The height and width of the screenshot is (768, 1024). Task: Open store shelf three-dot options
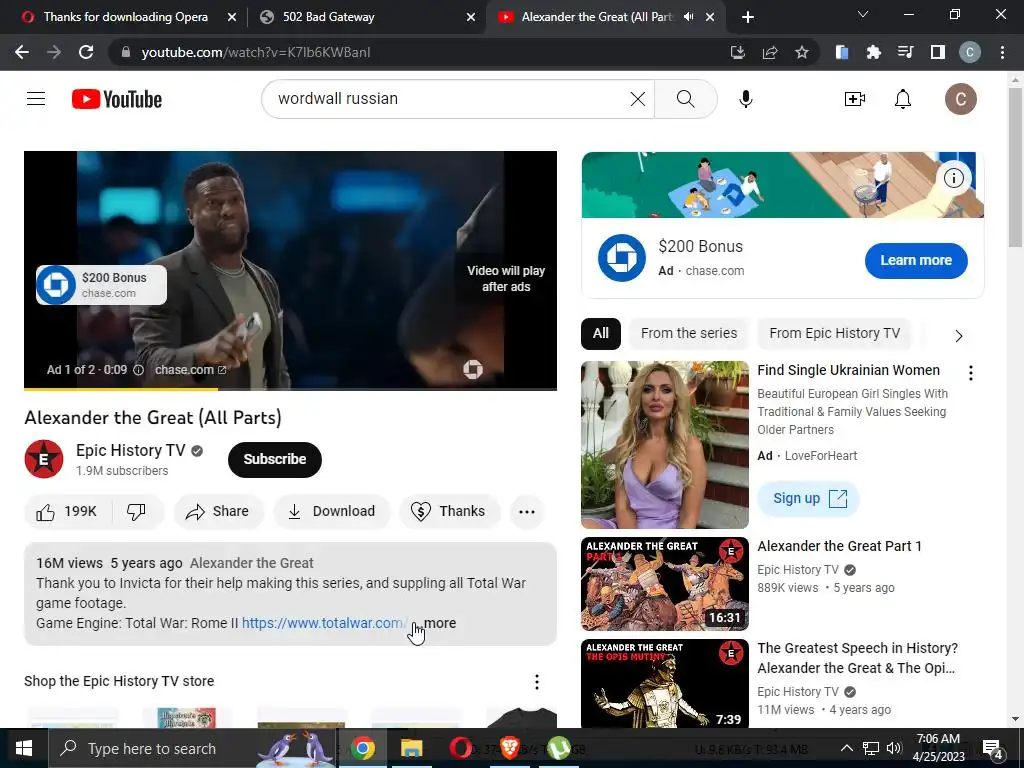click(536, 682)
